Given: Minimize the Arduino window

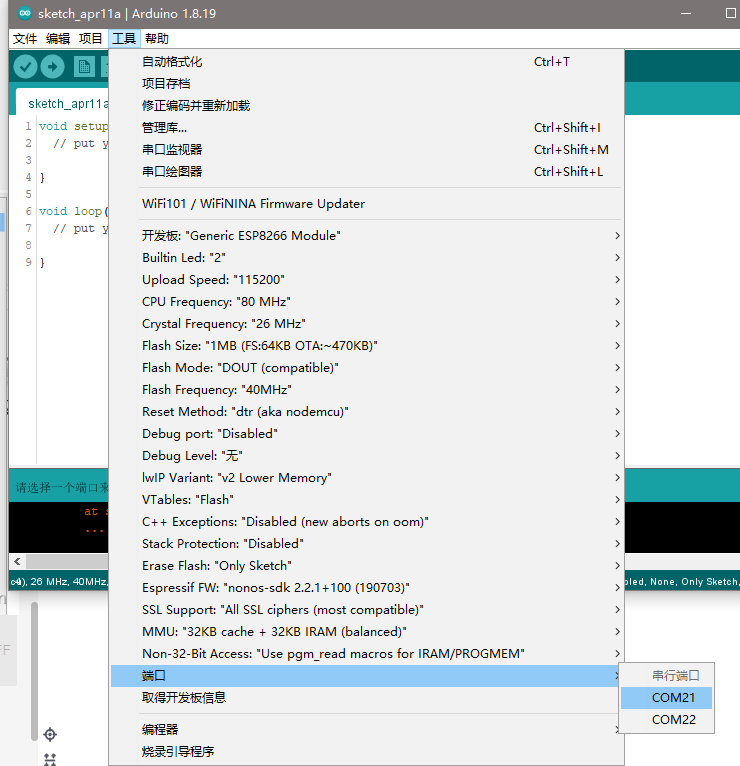Looking at the screenshot, I should pos(686,14).
